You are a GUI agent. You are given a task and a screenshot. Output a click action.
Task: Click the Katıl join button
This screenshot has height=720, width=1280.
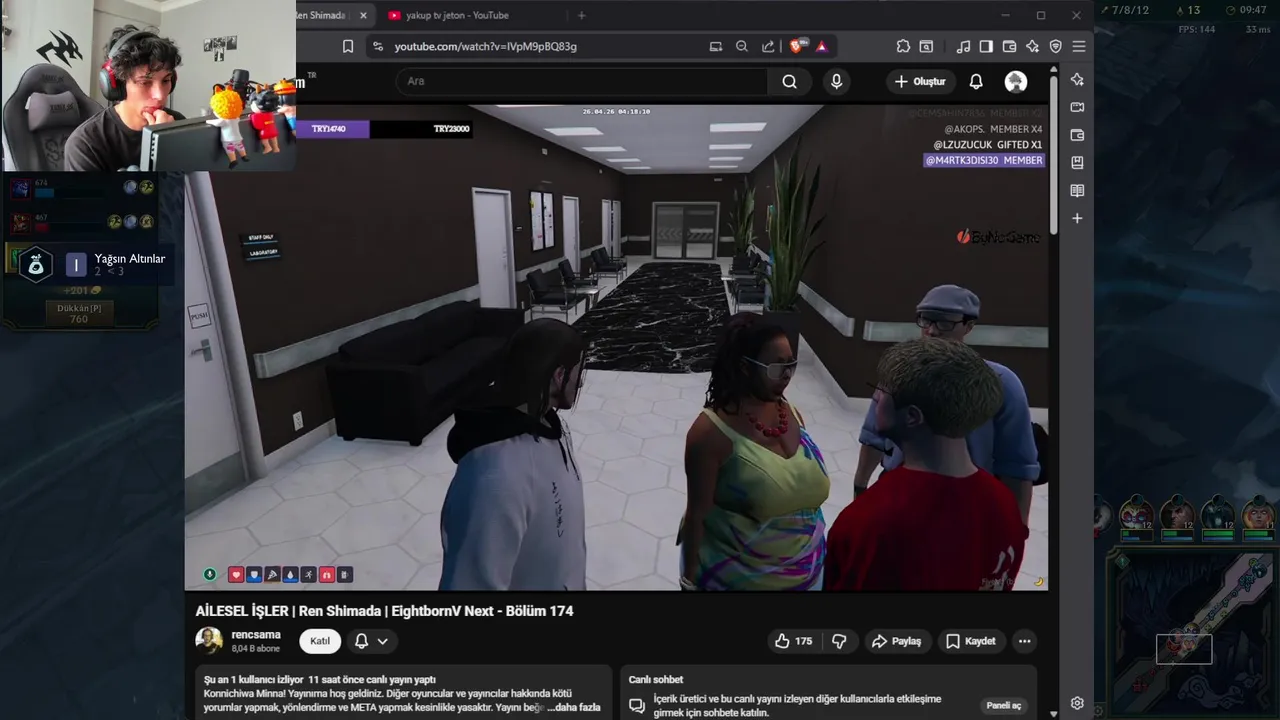(320, 641)
